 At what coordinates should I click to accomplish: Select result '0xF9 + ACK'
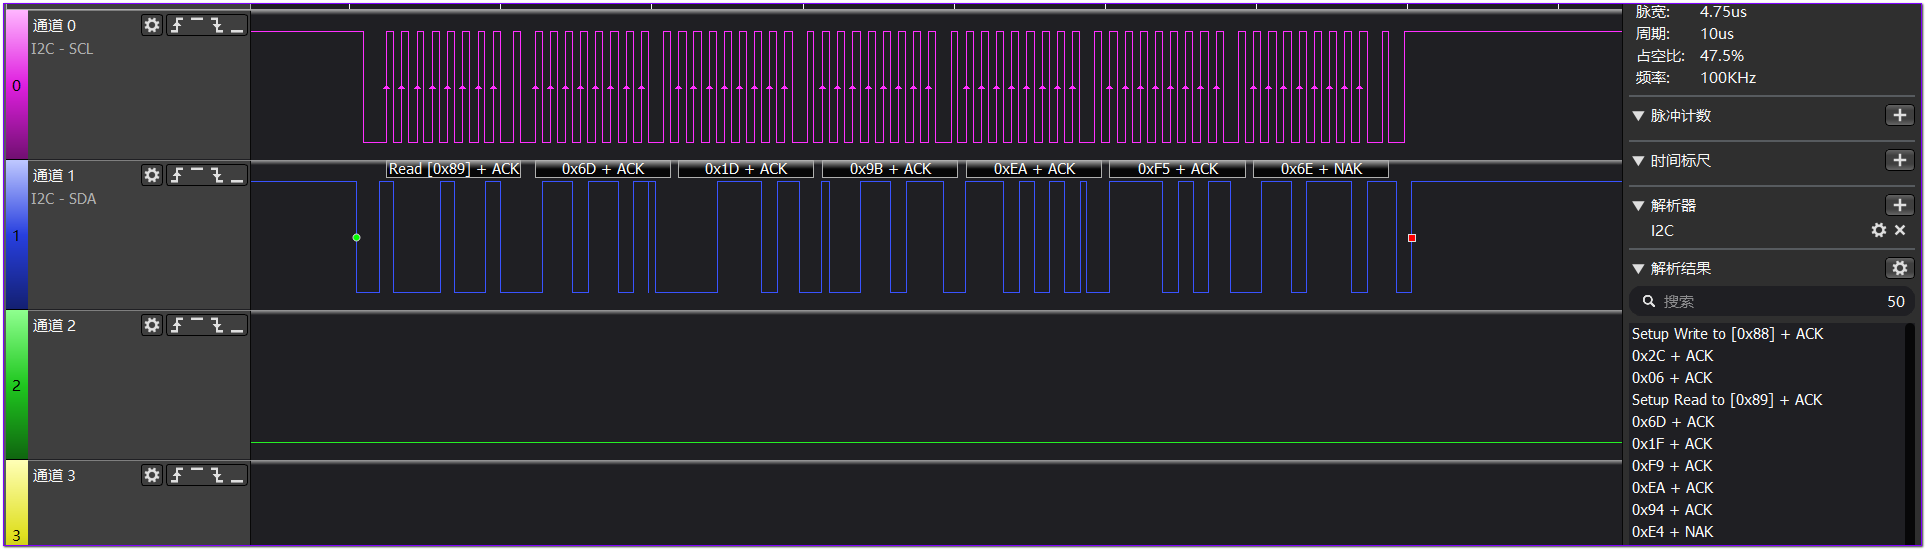point(1672,466)
